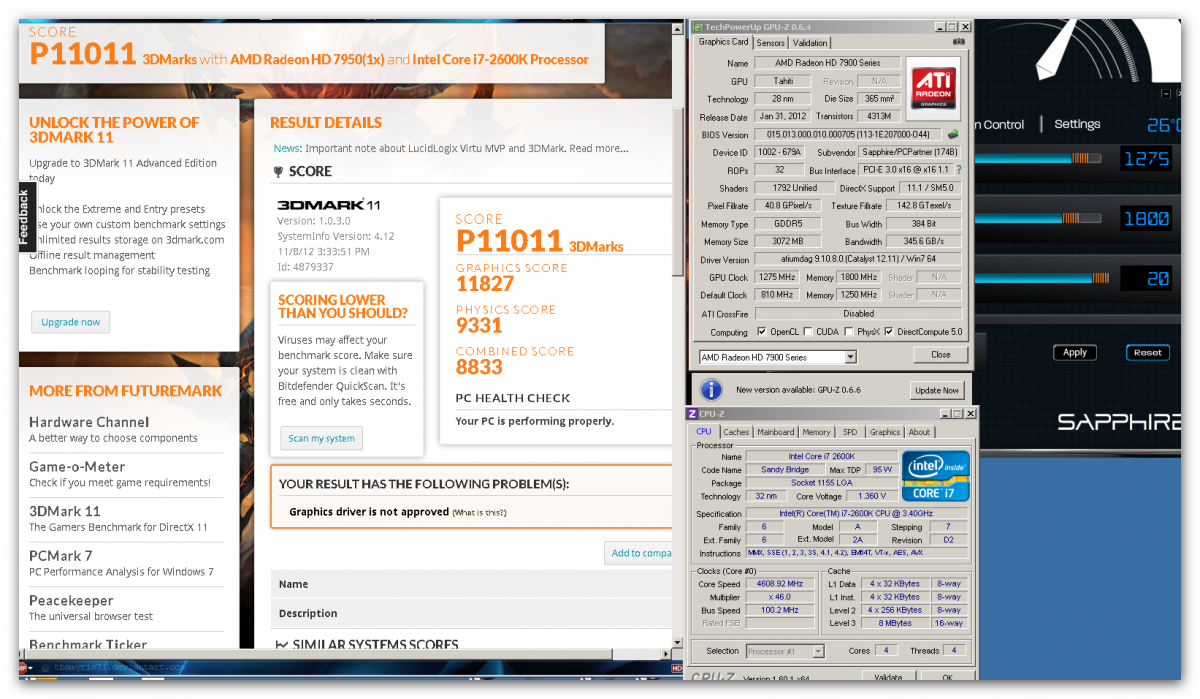Click the Sapphire slider showing value 20
The height and width of the screenshot is (699, 1200).
pos(1042,279)
